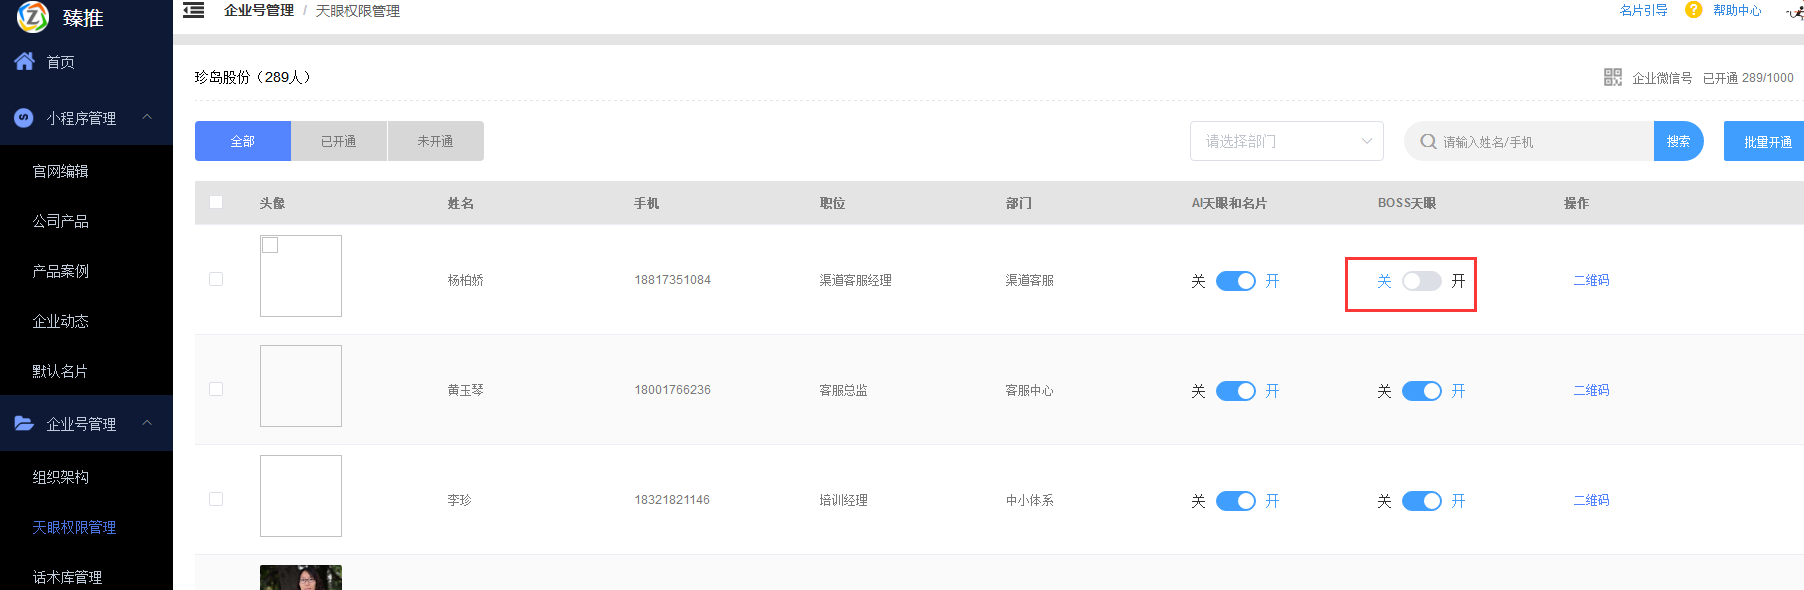Collapse the 小程序管理 sidebar section
1804x590 pixels.
point(147,117)
